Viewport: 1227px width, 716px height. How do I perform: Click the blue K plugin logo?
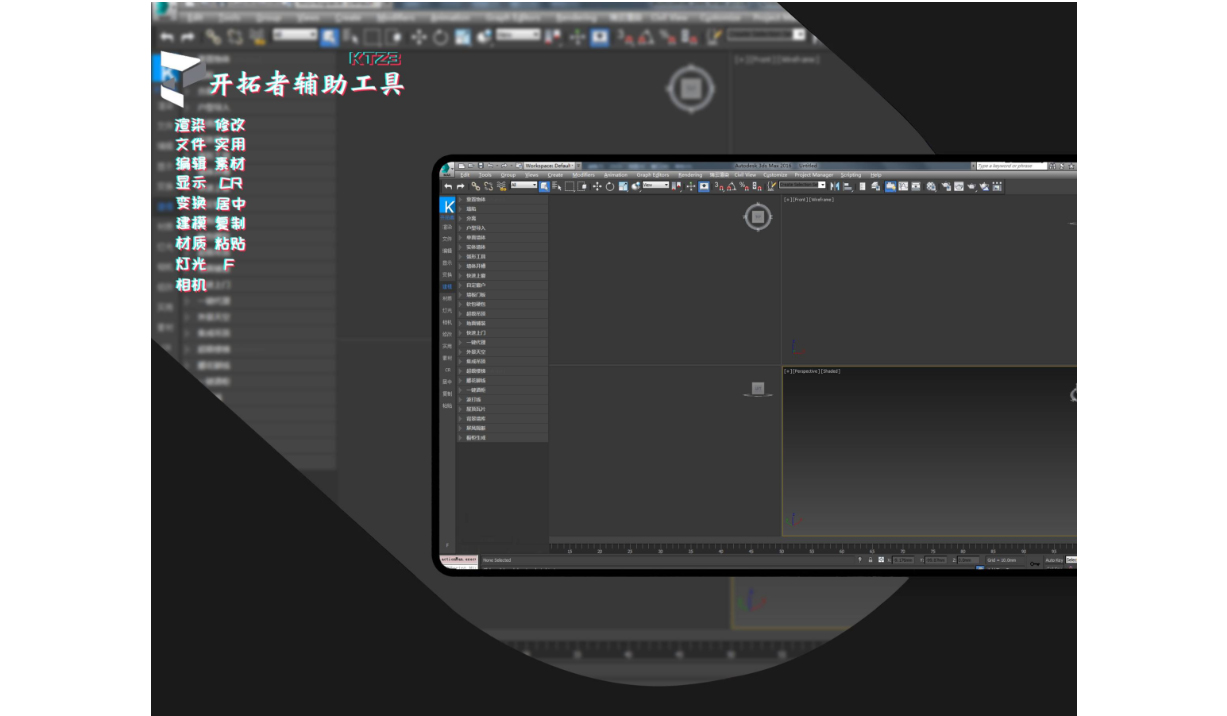(x=448, y=206)
